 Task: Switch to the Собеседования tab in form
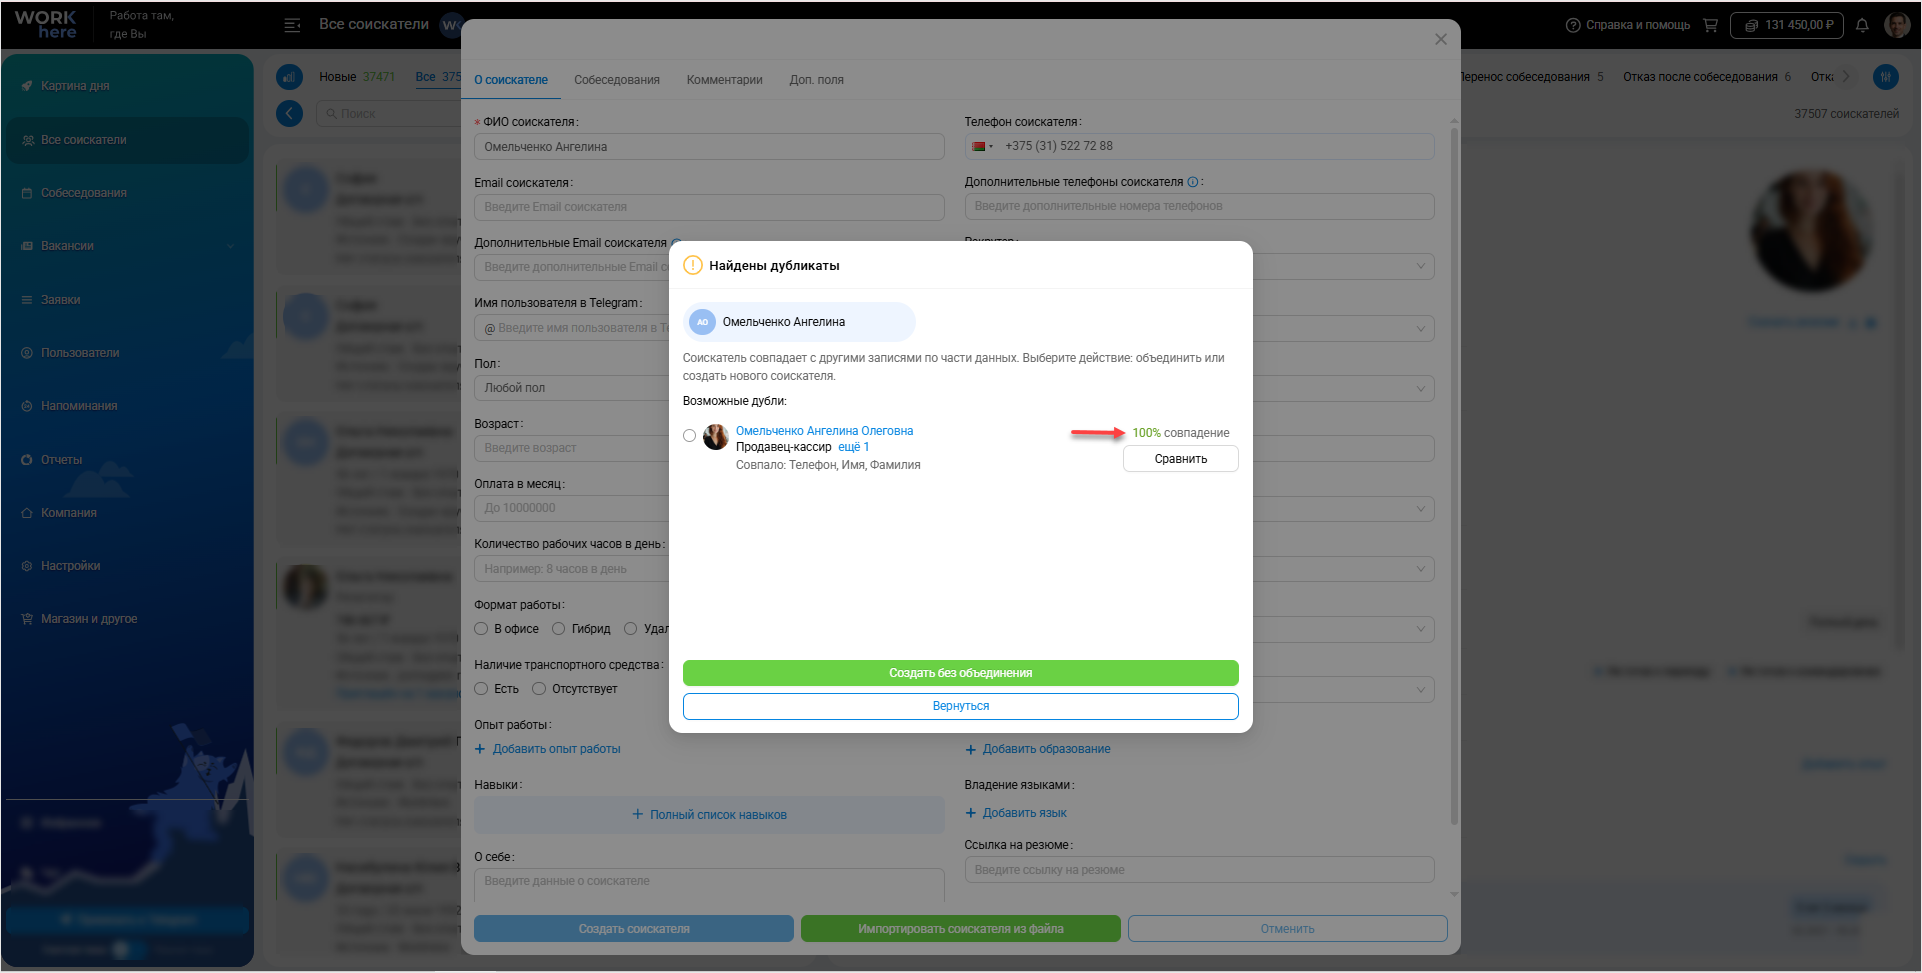click(x=617, y=80)
